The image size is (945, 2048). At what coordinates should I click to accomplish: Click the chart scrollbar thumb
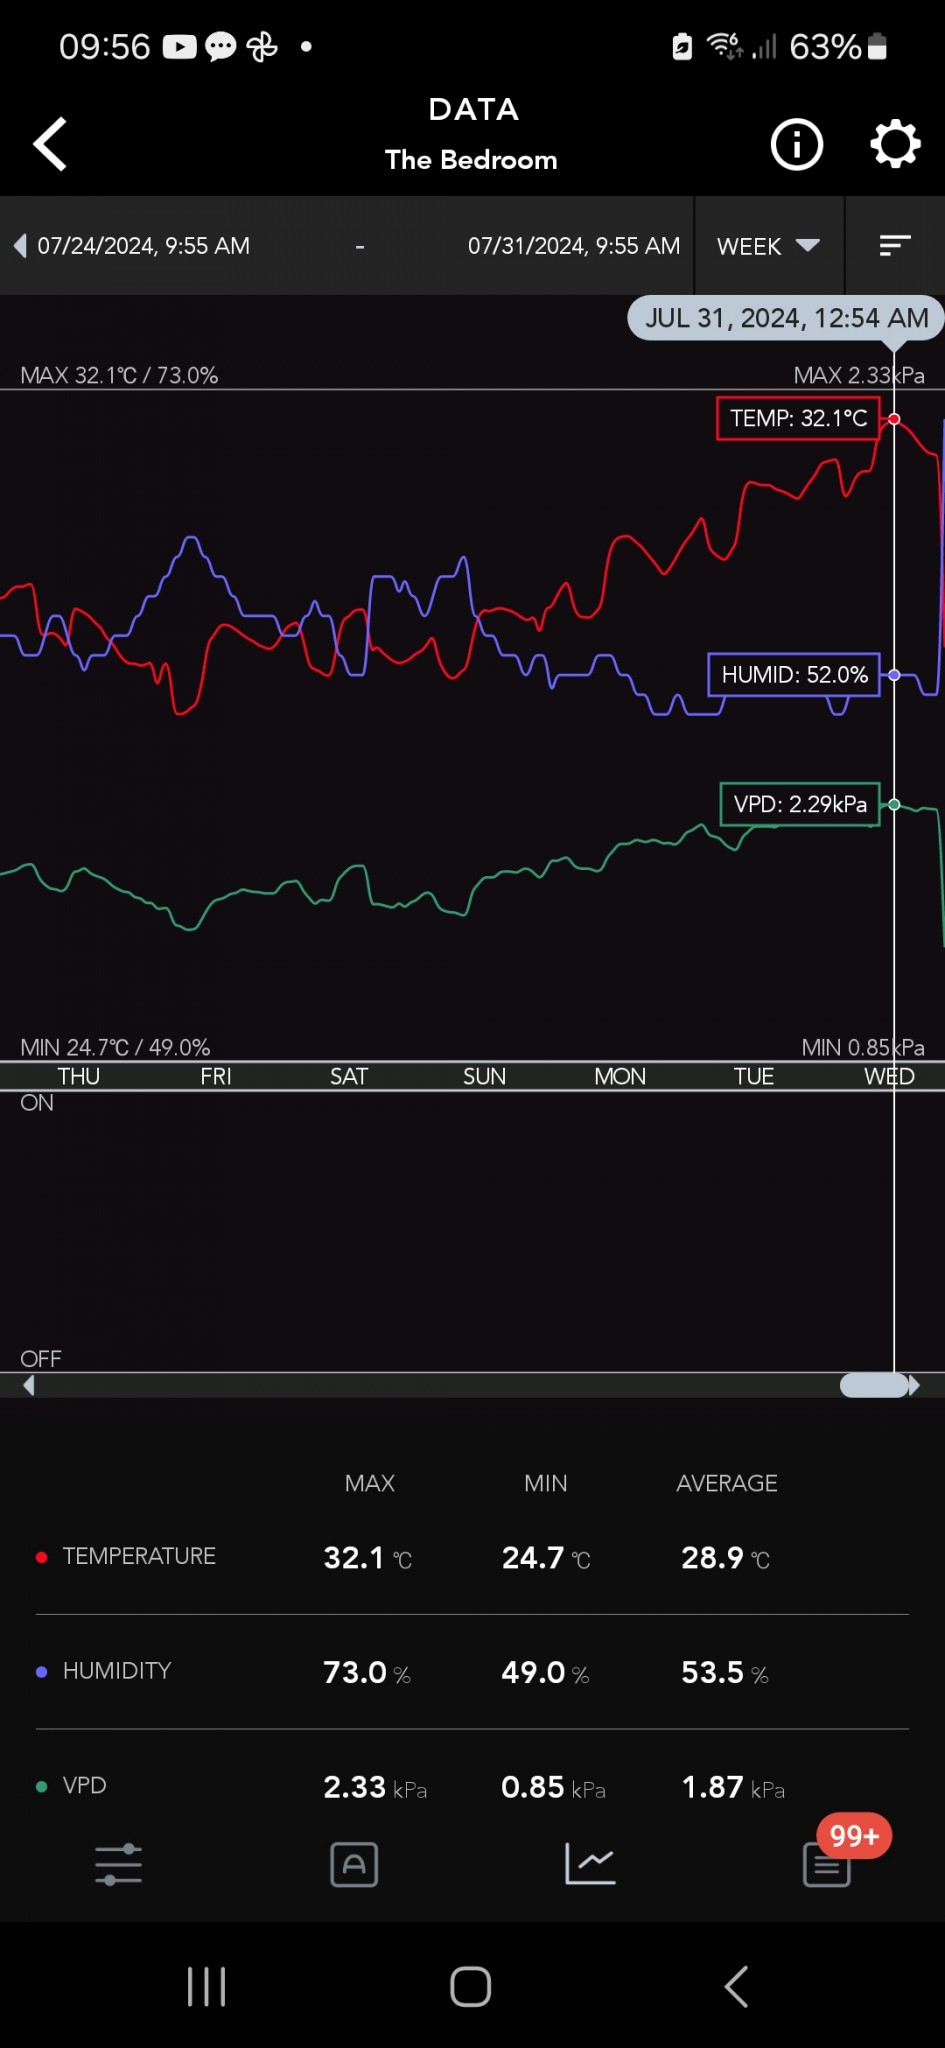coord(874,1385)
